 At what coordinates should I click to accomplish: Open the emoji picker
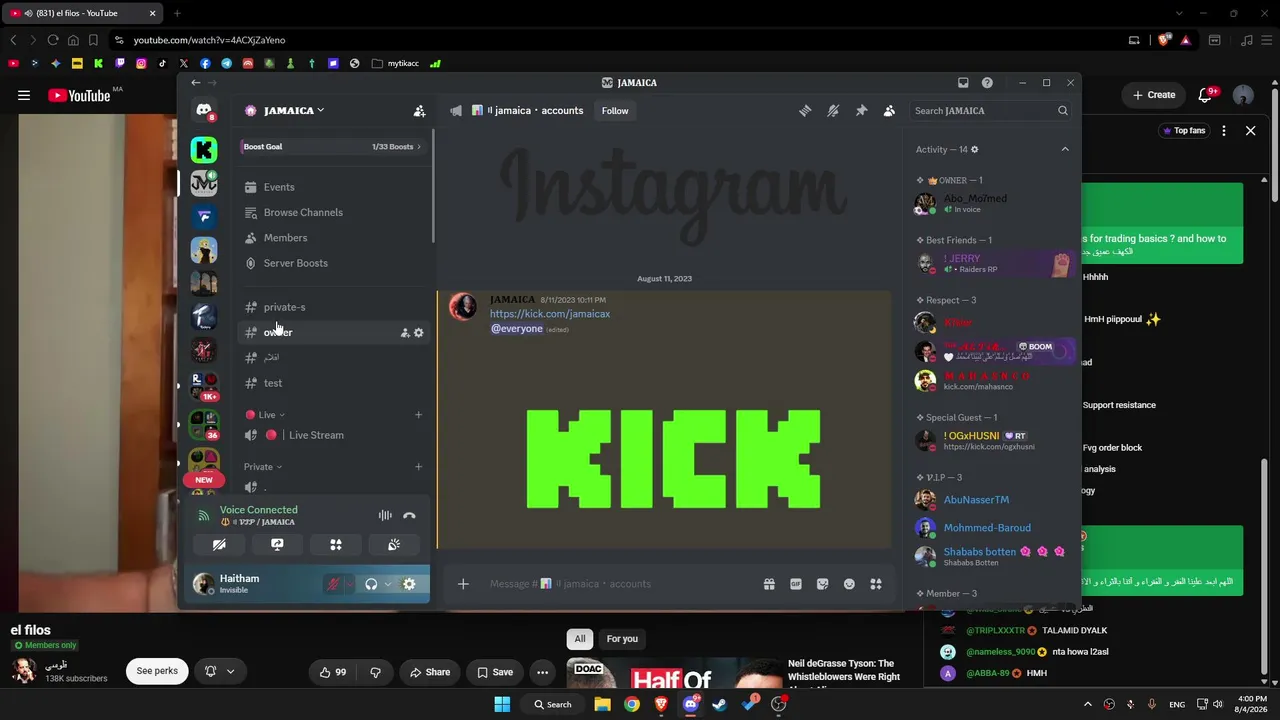(x=849, y=584)
